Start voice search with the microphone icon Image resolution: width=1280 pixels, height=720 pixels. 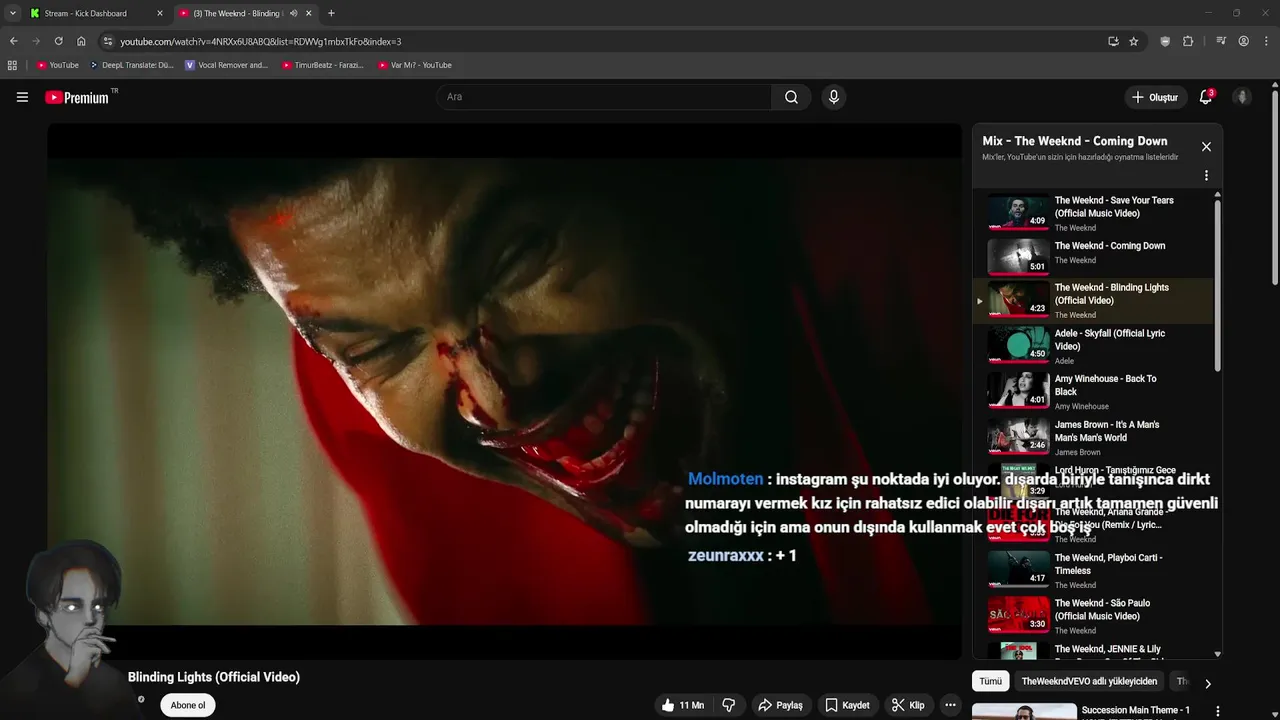pos(833,97)
